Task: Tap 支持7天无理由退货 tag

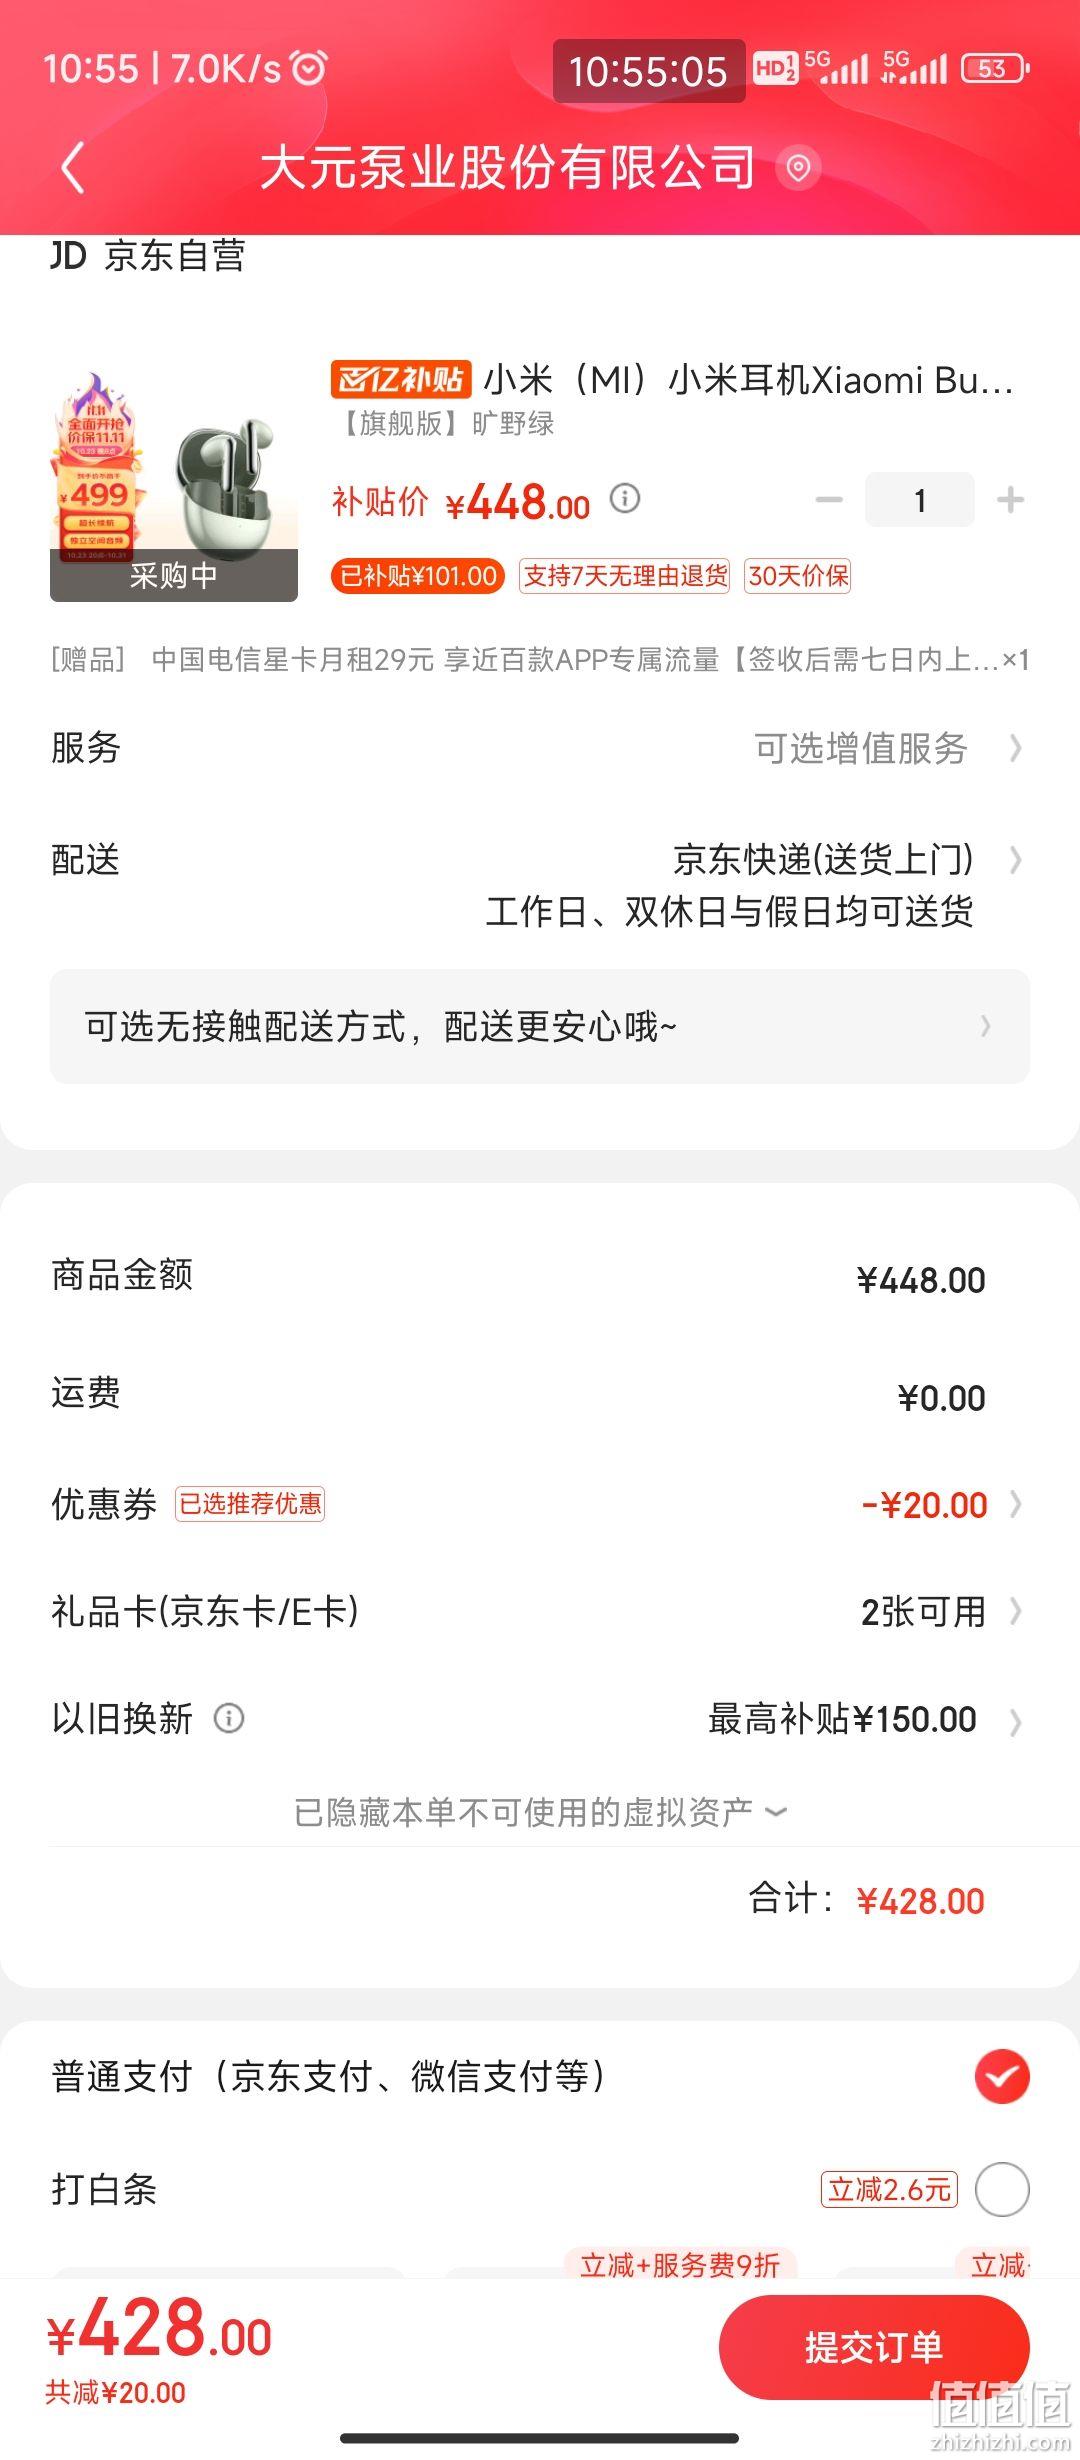Action: 625,576
